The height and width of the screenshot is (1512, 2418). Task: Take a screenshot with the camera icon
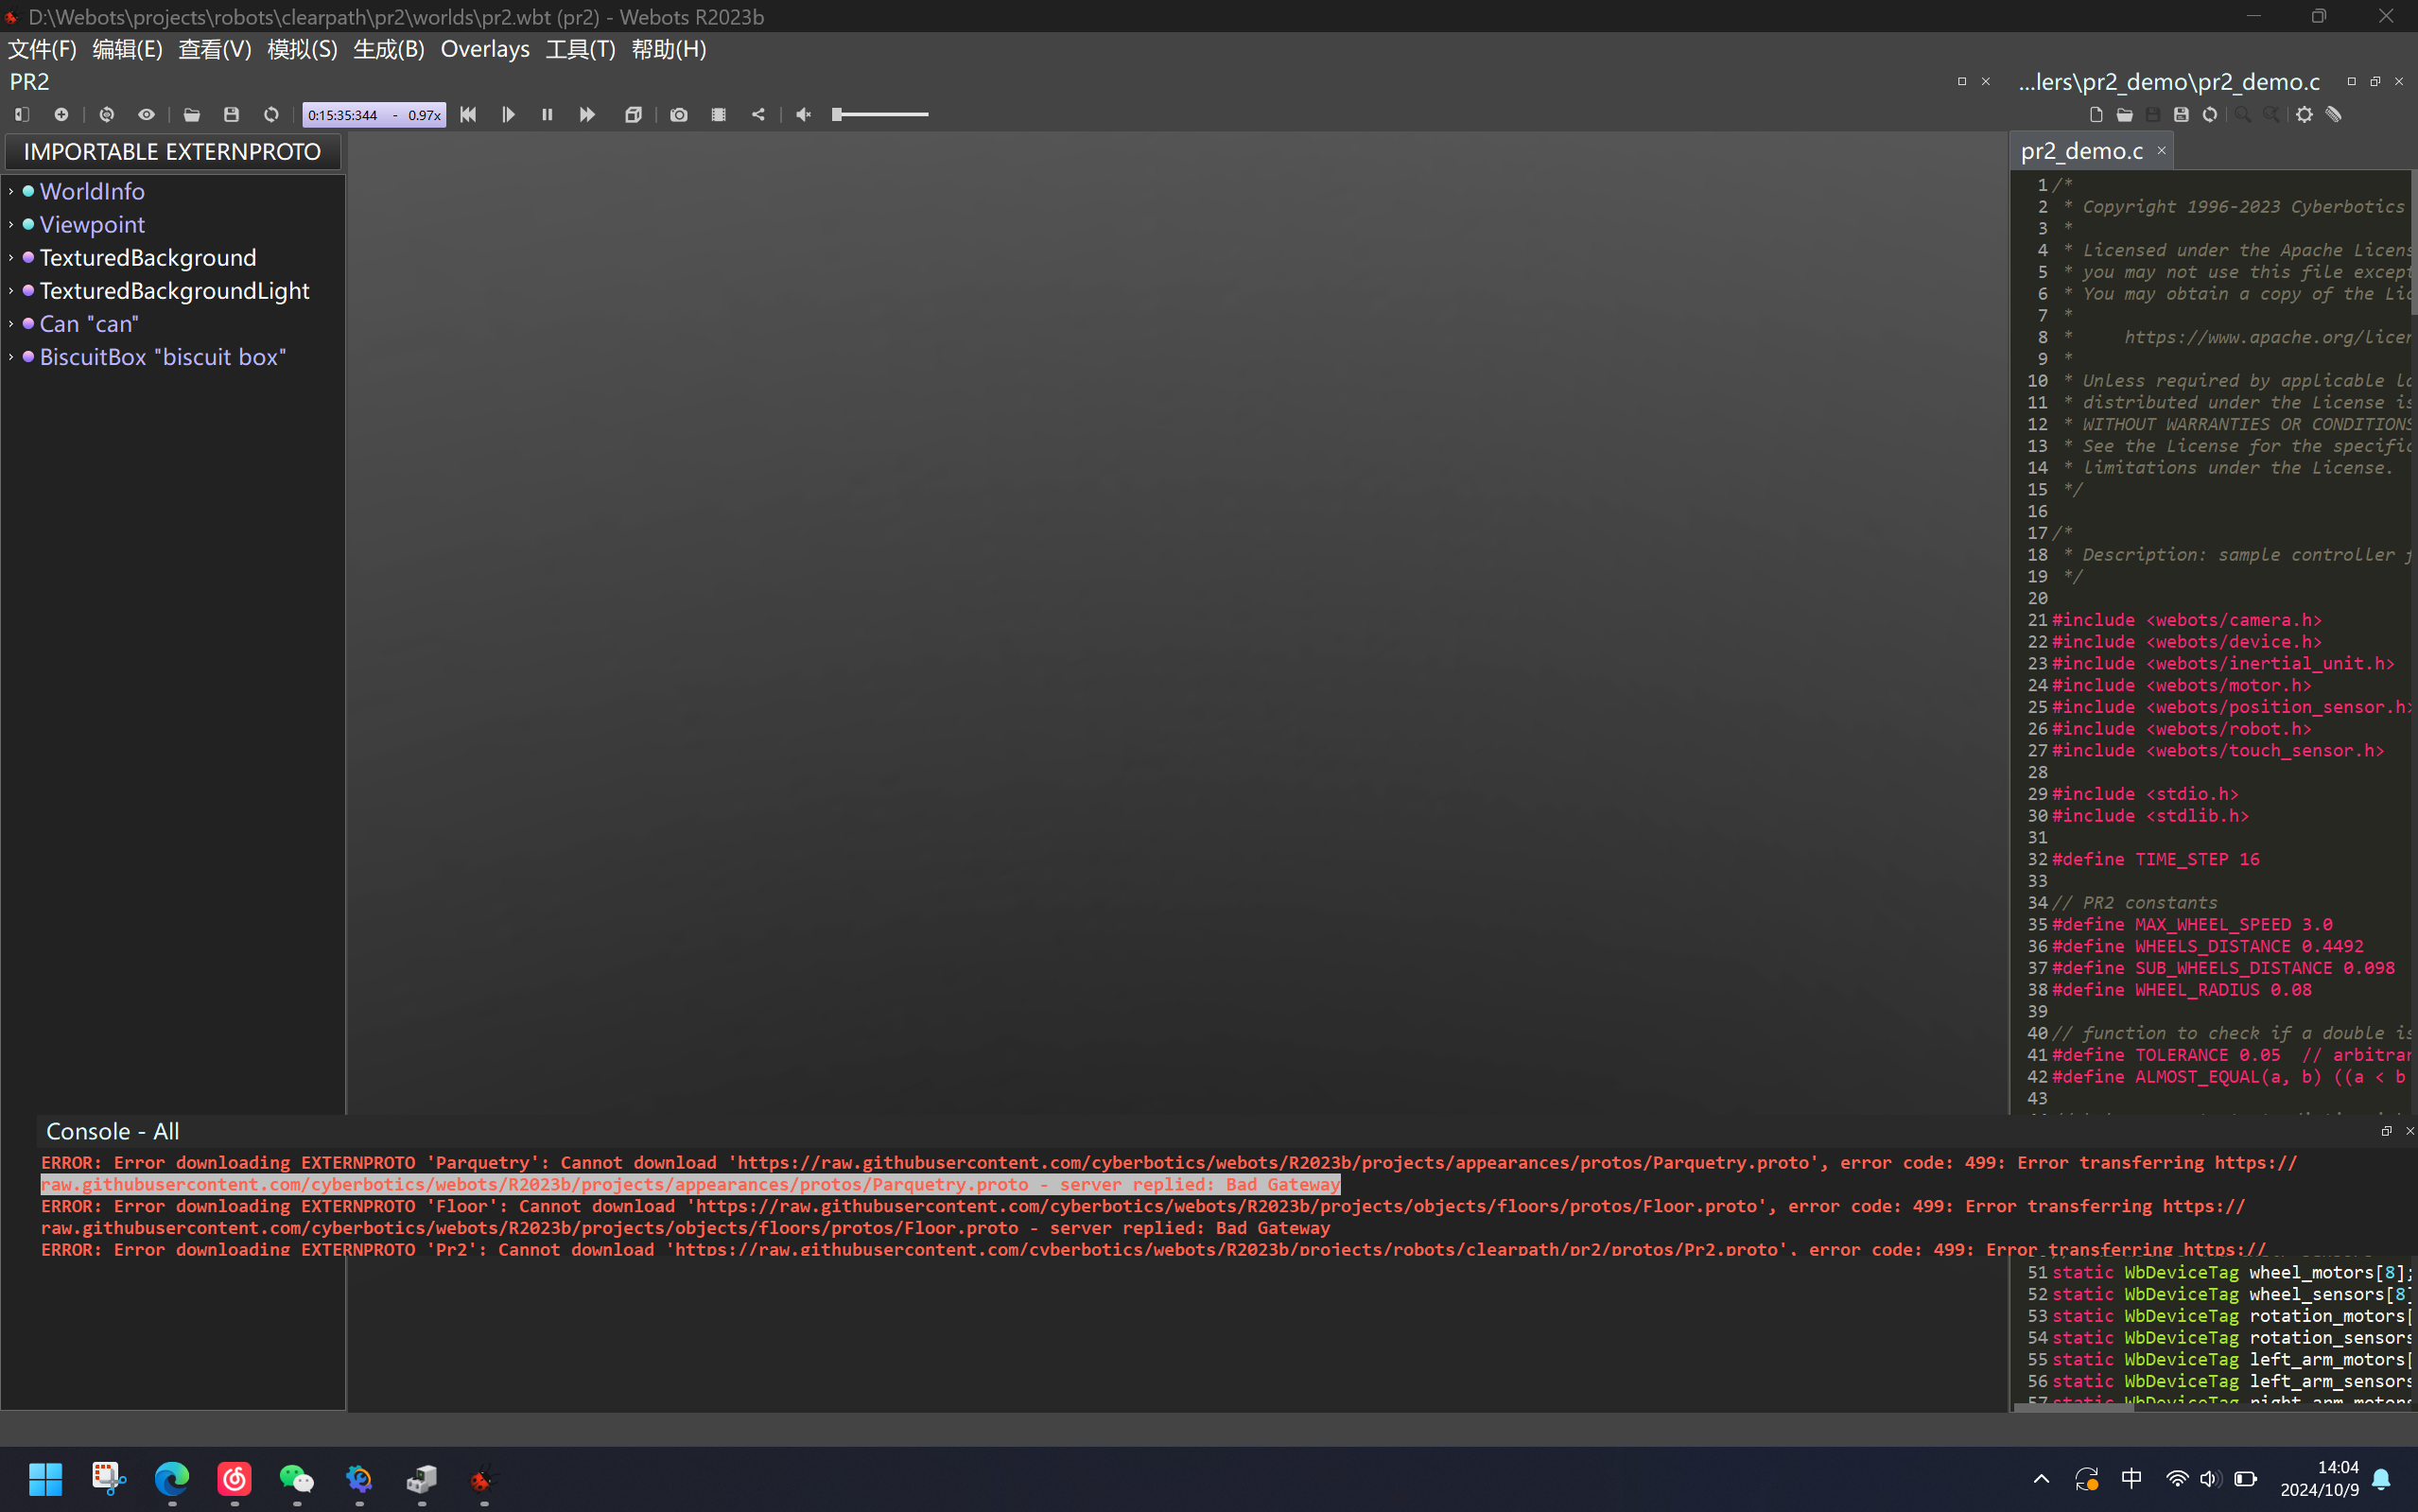click(679, 115)
